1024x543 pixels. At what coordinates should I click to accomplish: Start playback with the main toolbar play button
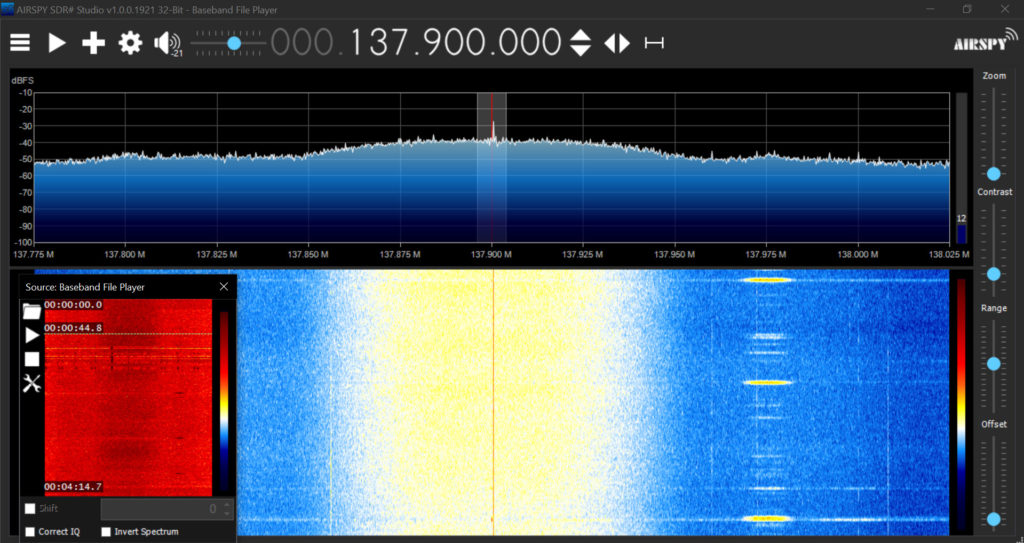pyautogui.click(x=57, y=43)
